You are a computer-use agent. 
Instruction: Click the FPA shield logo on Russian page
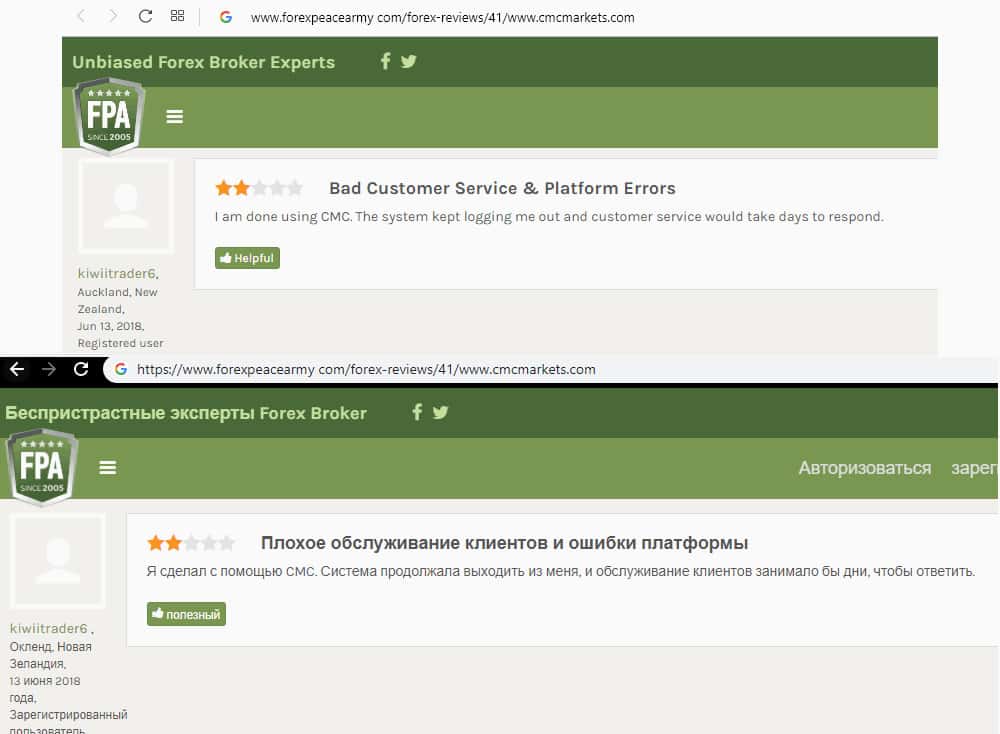[42, 467]
